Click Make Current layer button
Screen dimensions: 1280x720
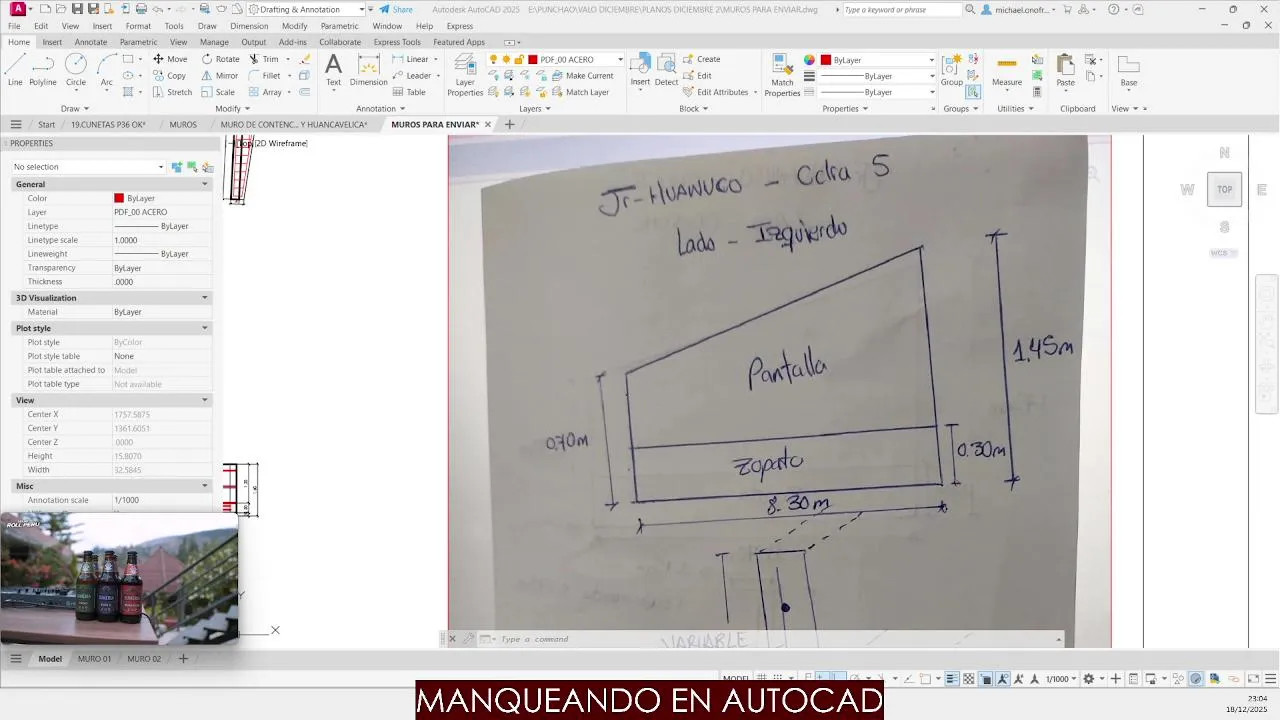click(581, 75)
